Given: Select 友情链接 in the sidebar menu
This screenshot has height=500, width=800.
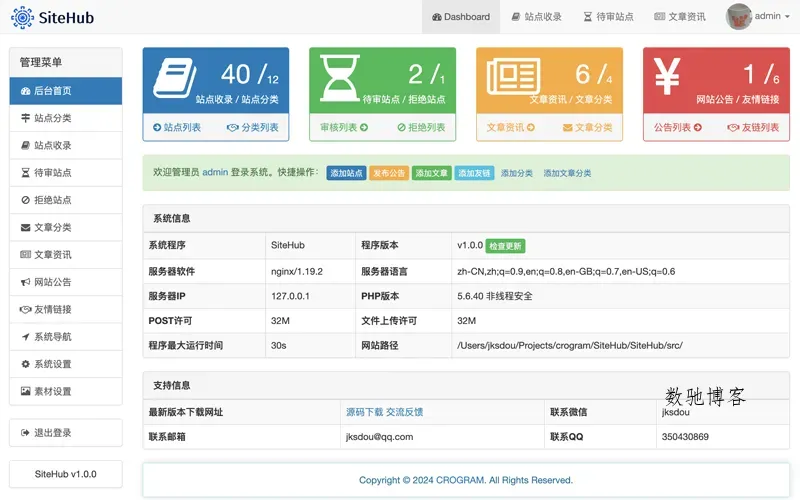Looking at the screenshot, I should coord(66,309).
